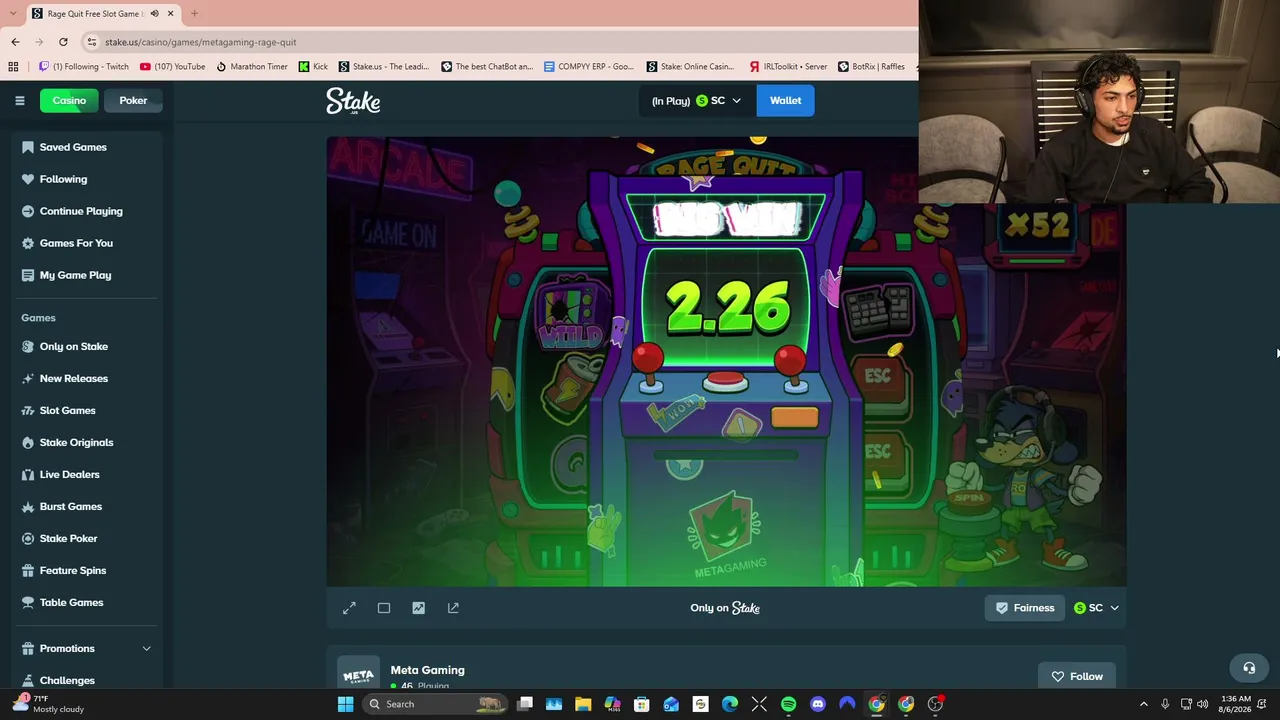1280x720 pixels.
Task: Open the Fairness info
Action: click(x=1025, y=608)
